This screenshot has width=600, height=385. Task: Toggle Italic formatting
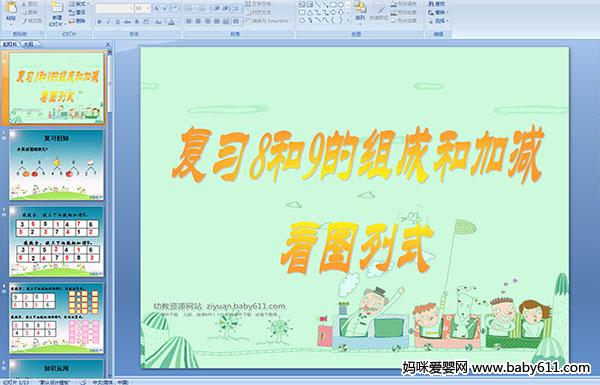pos(108,22)
